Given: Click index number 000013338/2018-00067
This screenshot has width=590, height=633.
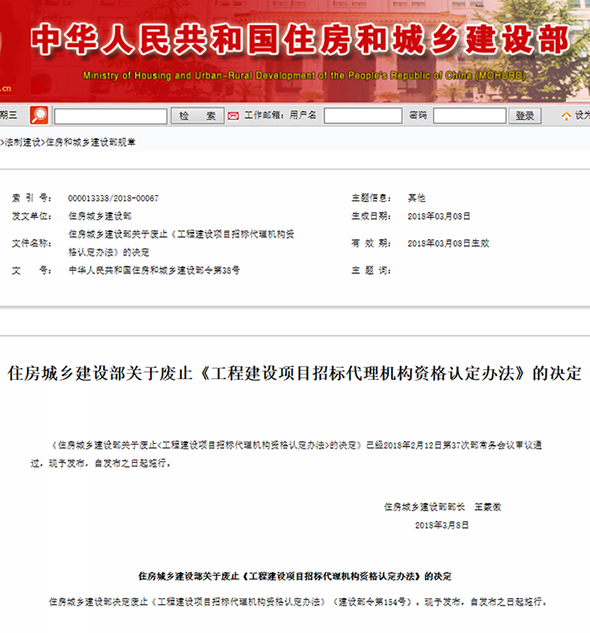Looking at the screenshot, I should (x=113, y=198).
